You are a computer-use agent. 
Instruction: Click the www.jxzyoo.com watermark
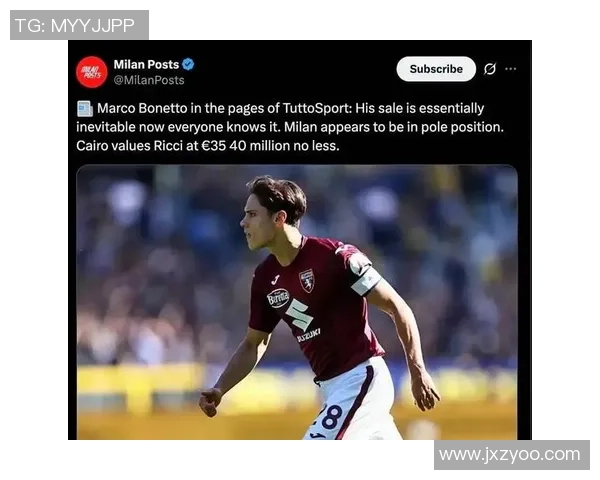512,455
